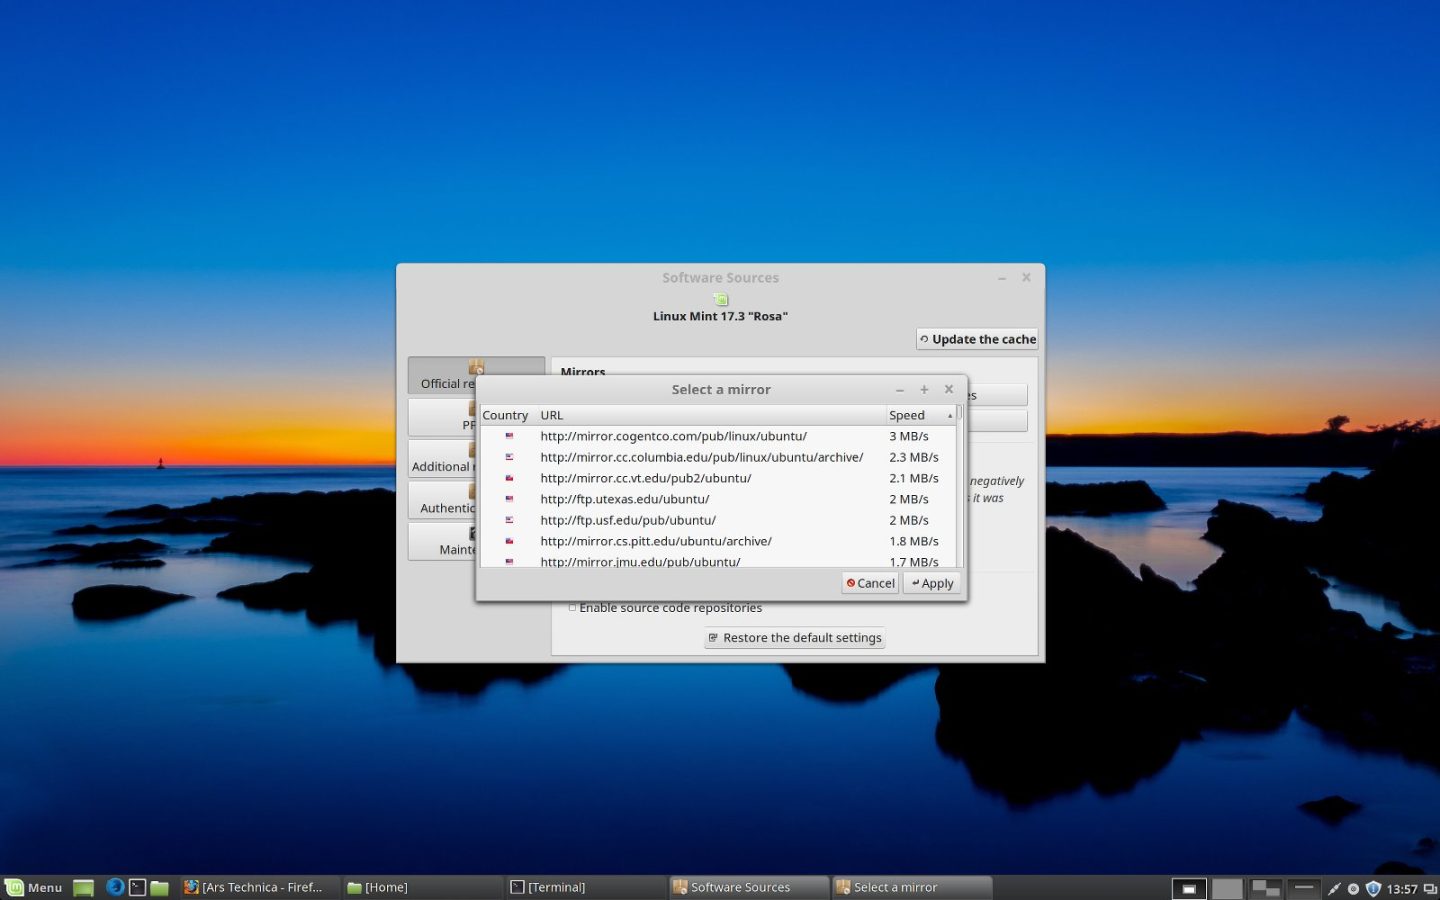1440x900 pixels.
Task: Update the cache
Action: (976, 339)
